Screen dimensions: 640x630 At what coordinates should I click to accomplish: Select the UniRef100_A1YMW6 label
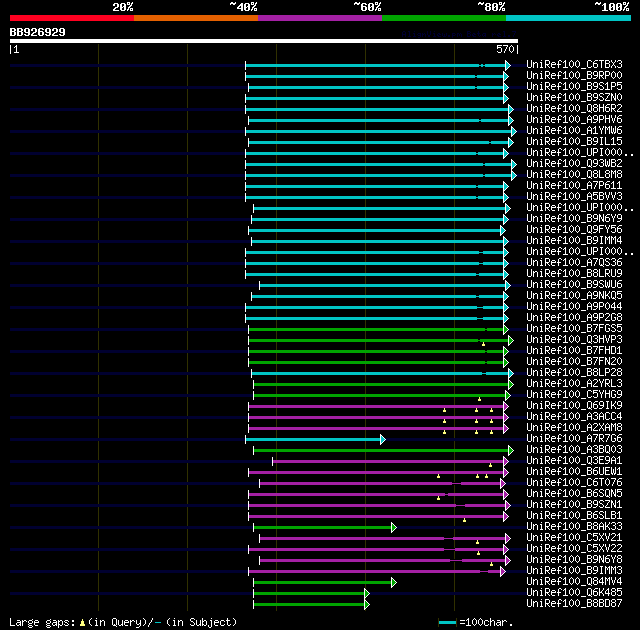(574, 131)
